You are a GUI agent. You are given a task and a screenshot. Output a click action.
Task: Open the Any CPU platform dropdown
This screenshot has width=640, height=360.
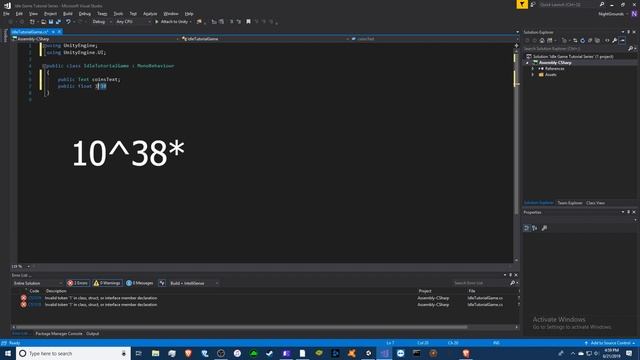coord(133,22)
